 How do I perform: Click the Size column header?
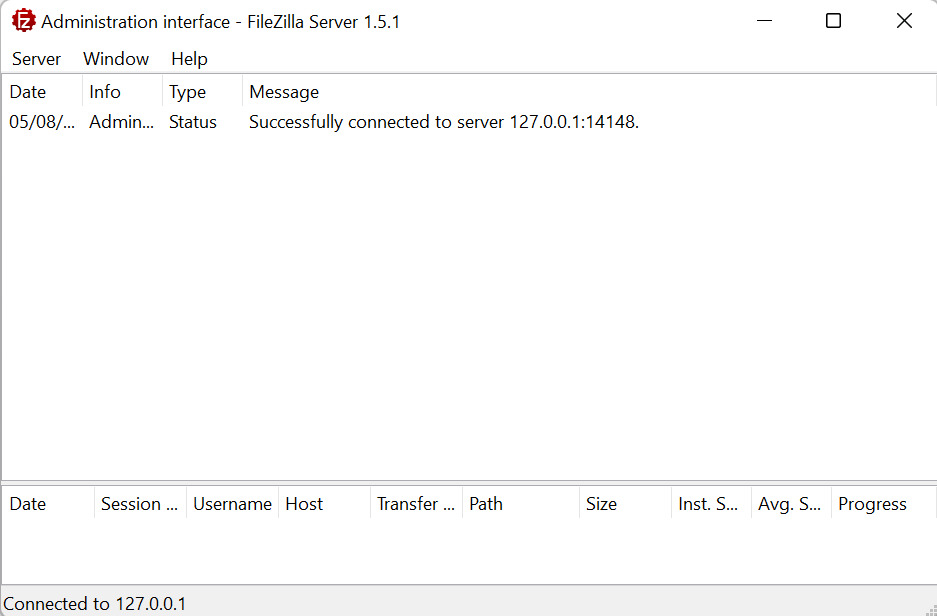pos(626,504)
